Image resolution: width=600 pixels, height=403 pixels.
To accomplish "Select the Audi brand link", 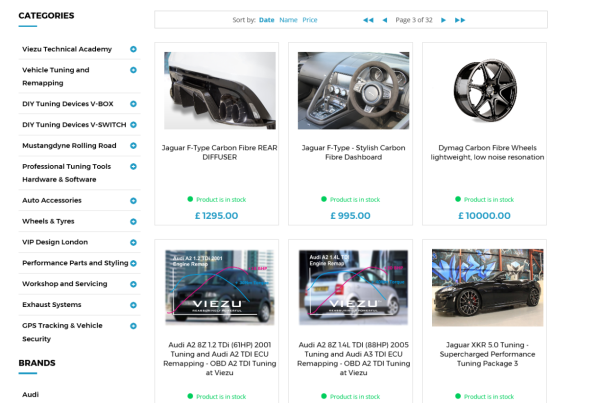I will (30, 395).
